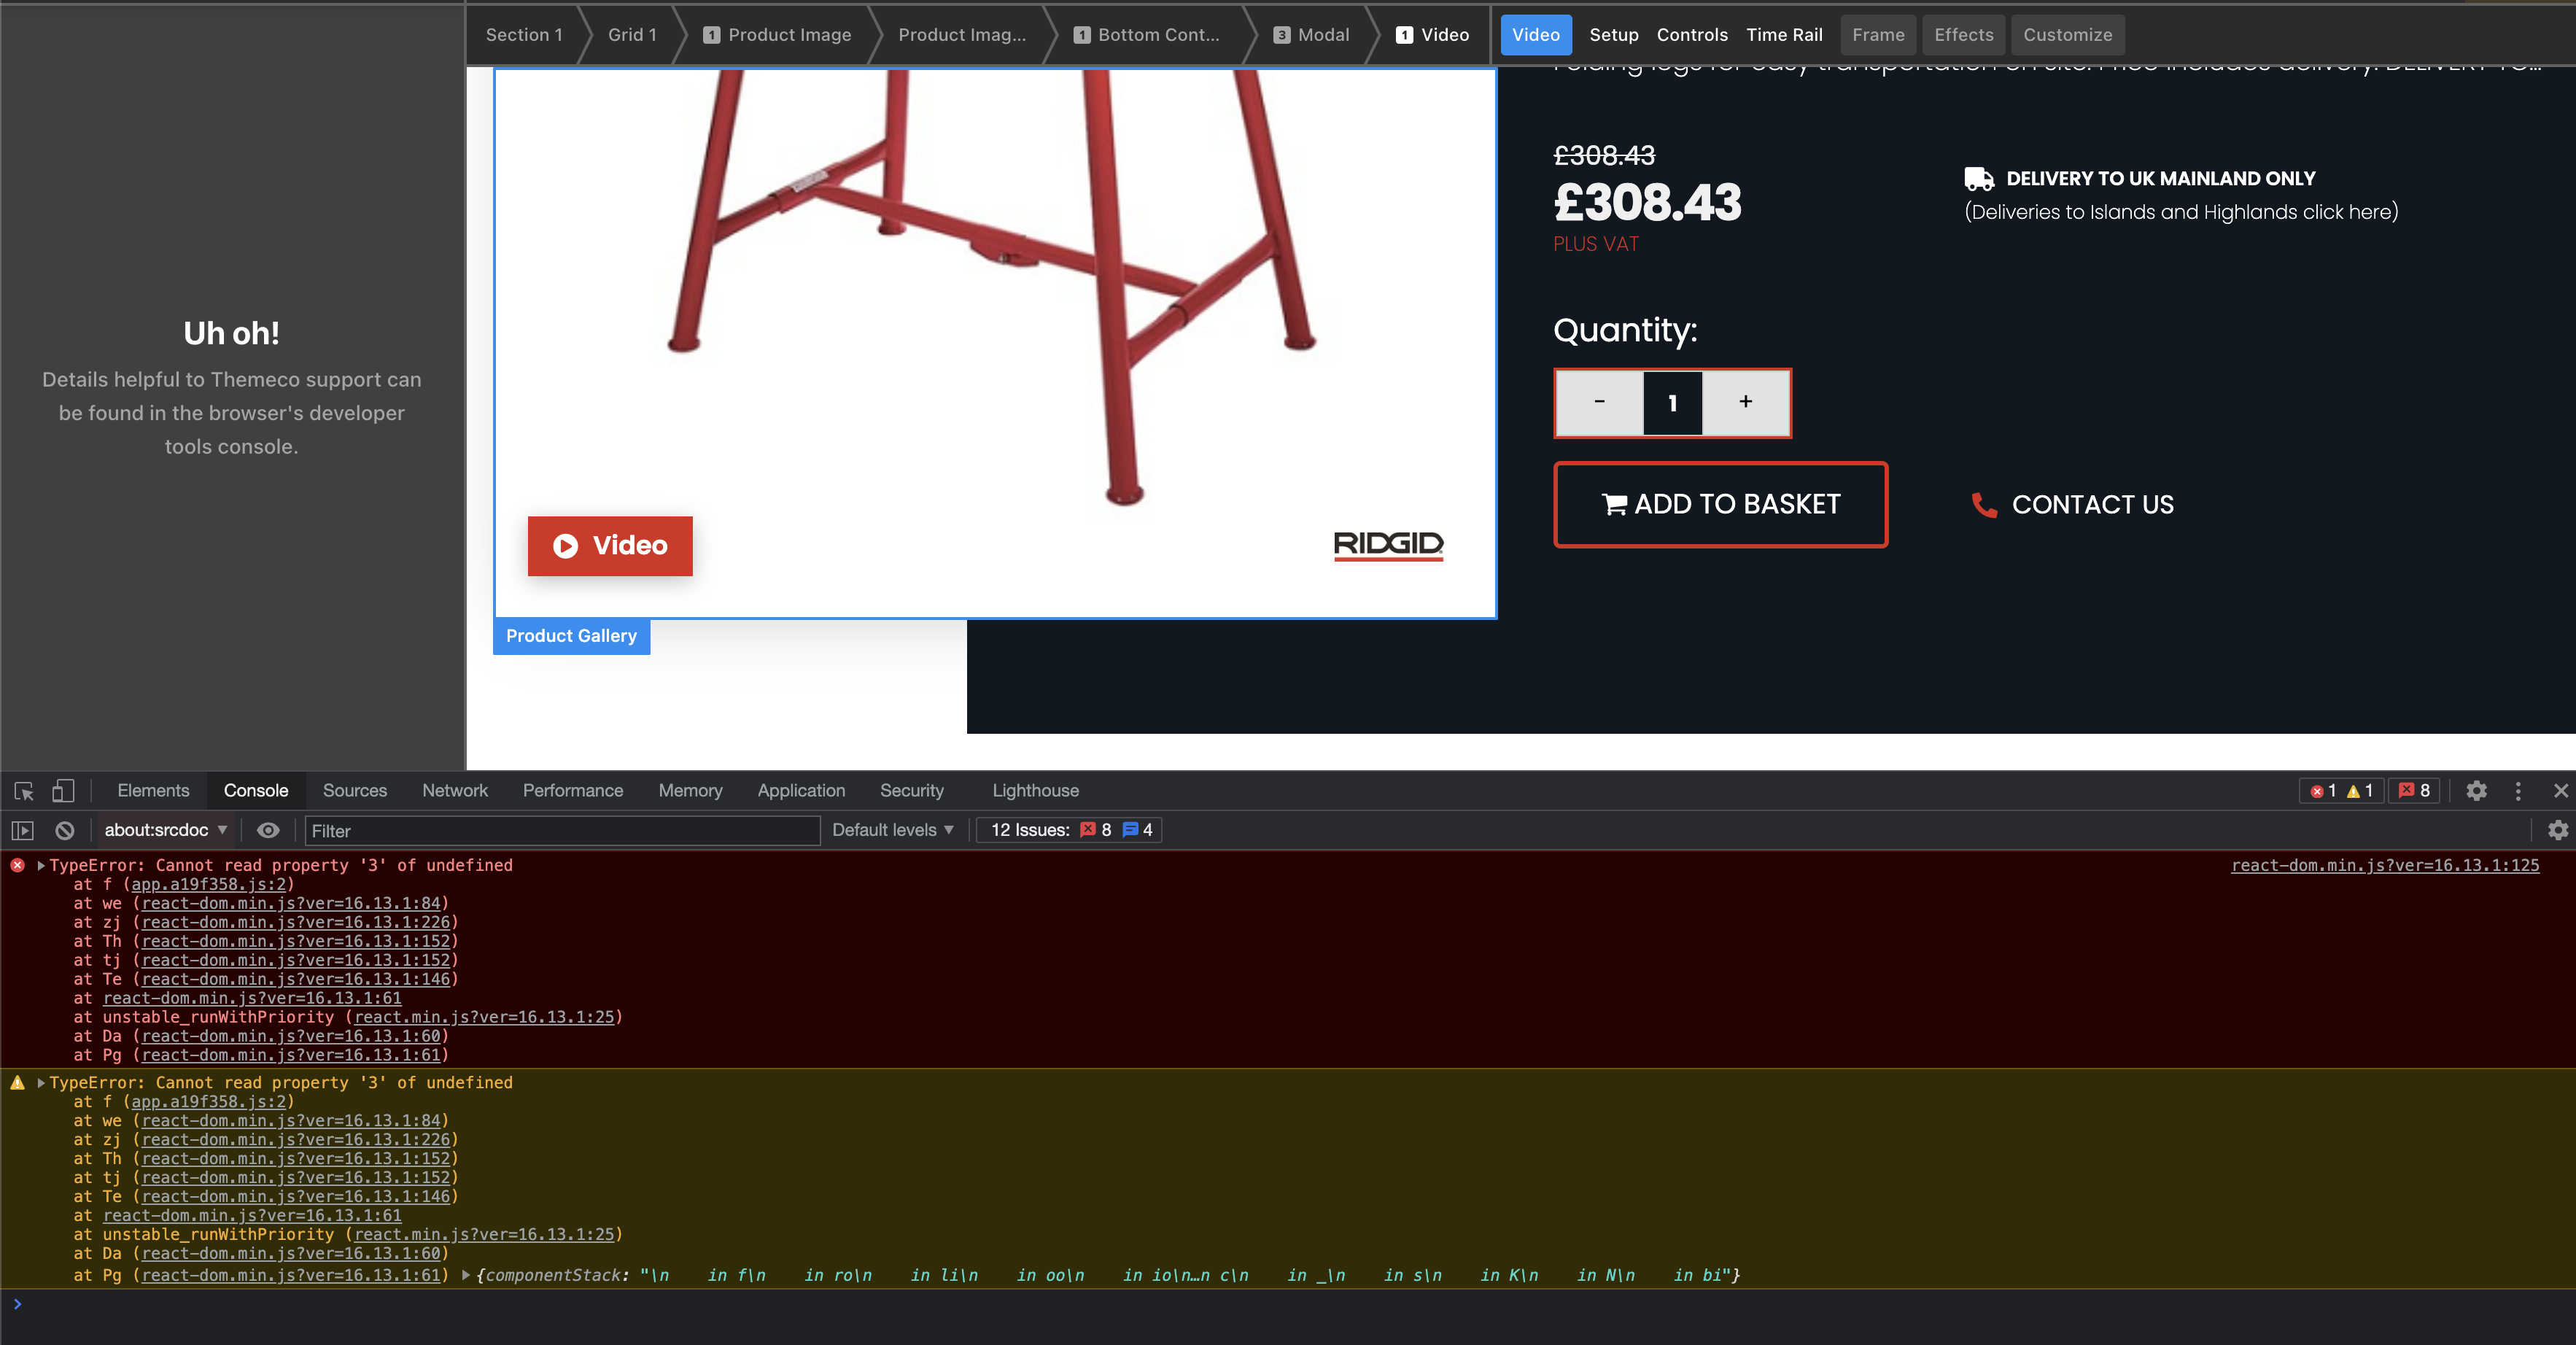Increase quantity with plus button

coord(1745,402)
